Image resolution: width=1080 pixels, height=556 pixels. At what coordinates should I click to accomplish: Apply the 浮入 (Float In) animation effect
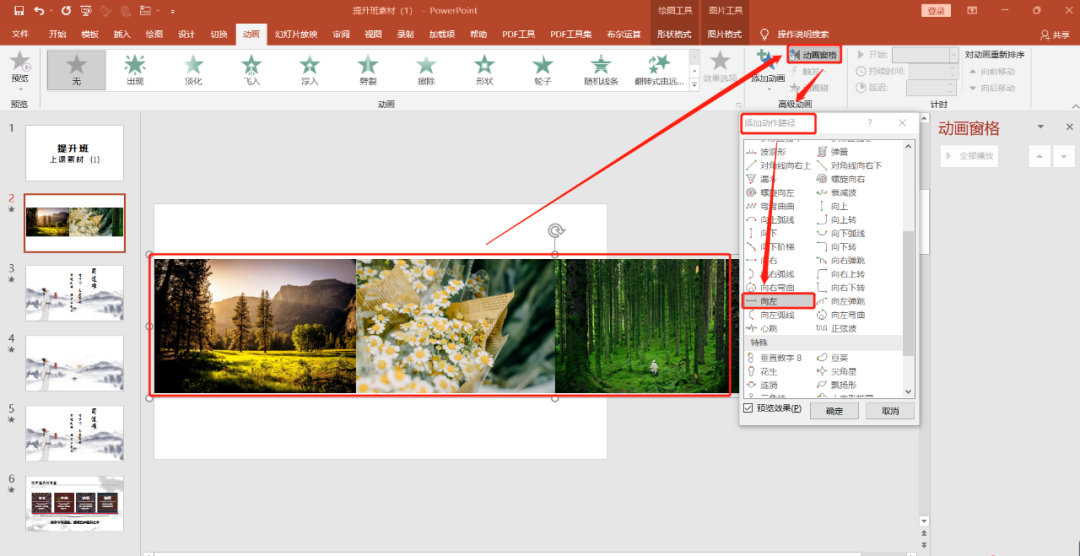tap(310, 70)
